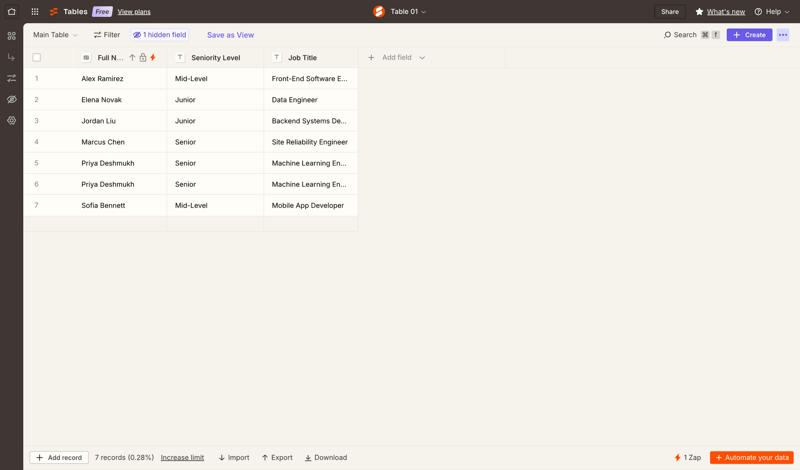The image size is (800, 470).
Task: Open the What's new link
Action: (726, 11)
